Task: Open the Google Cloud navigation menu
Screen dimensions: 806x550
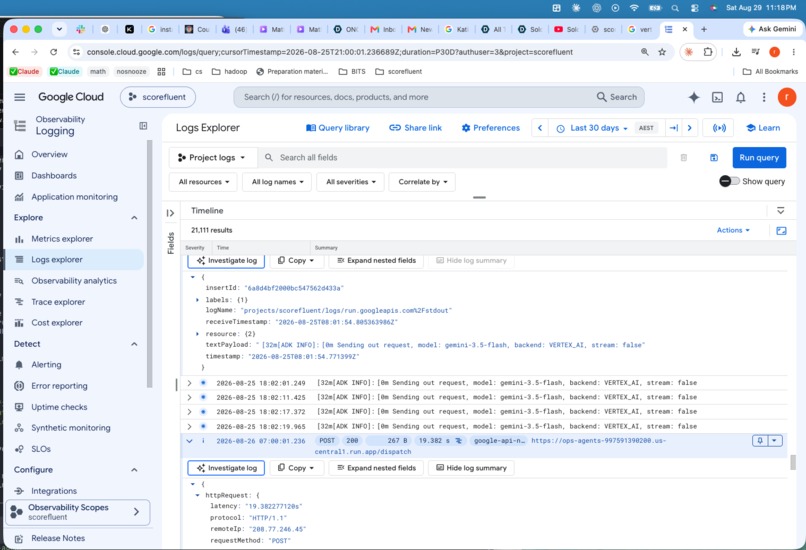Action: [20, 97]
